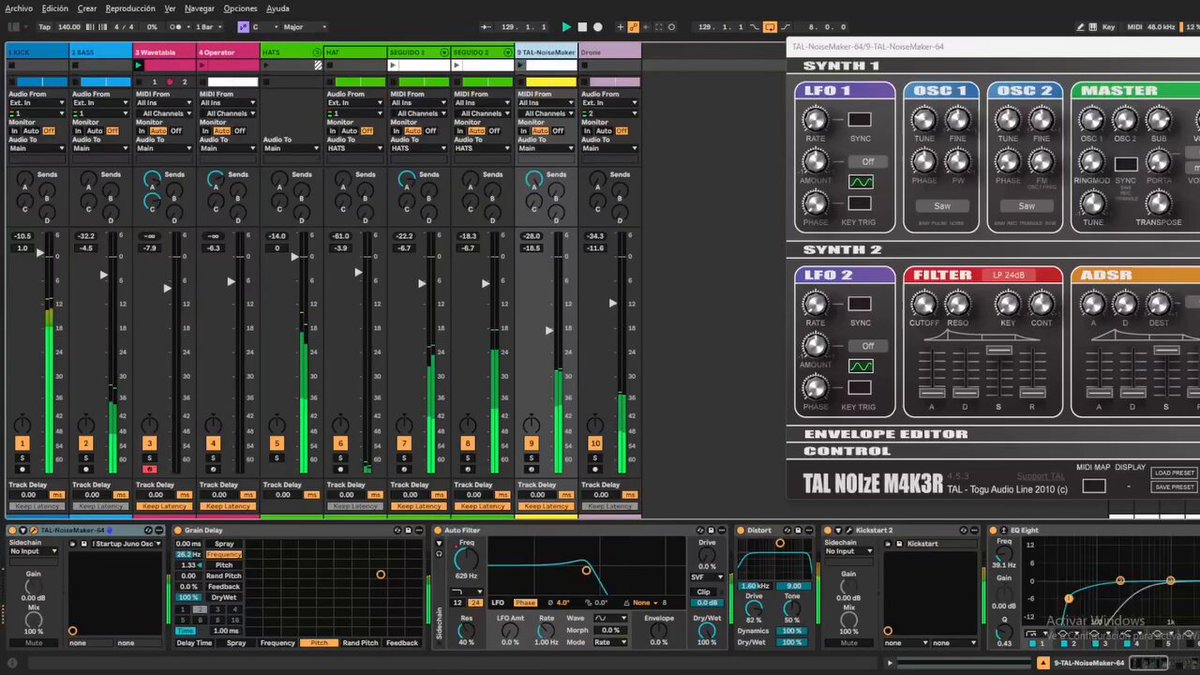Toggle the purple Scale Mode icon

243,27
